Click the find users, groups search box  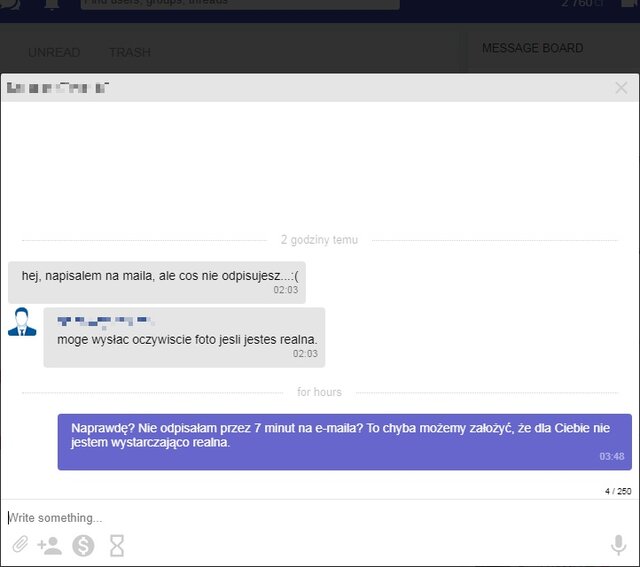240,3
